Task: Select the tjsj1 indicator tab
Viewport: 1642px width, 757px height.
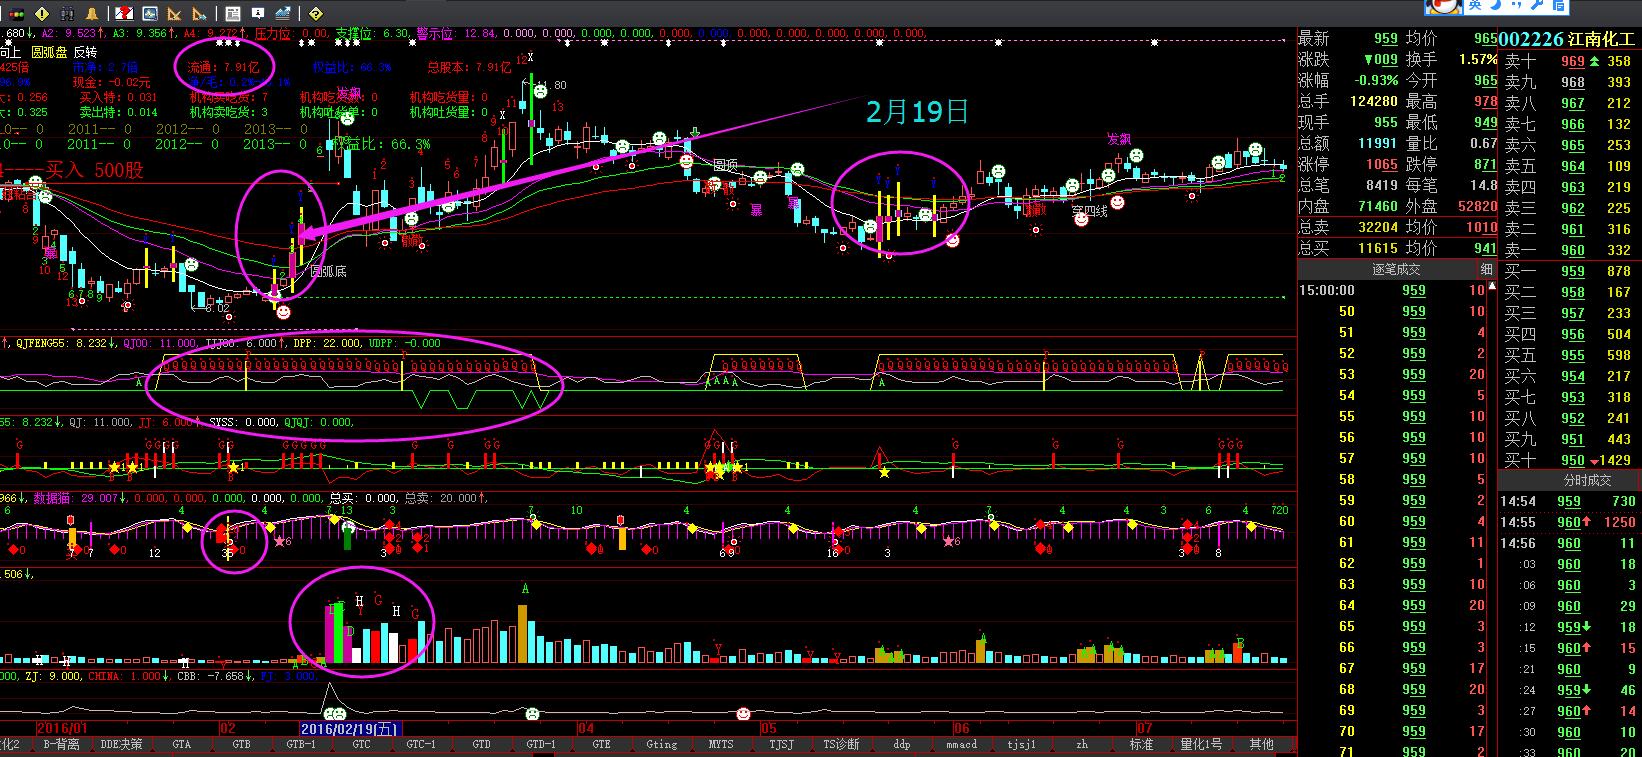Action: pyautogui.click(x=1021, y=744)
